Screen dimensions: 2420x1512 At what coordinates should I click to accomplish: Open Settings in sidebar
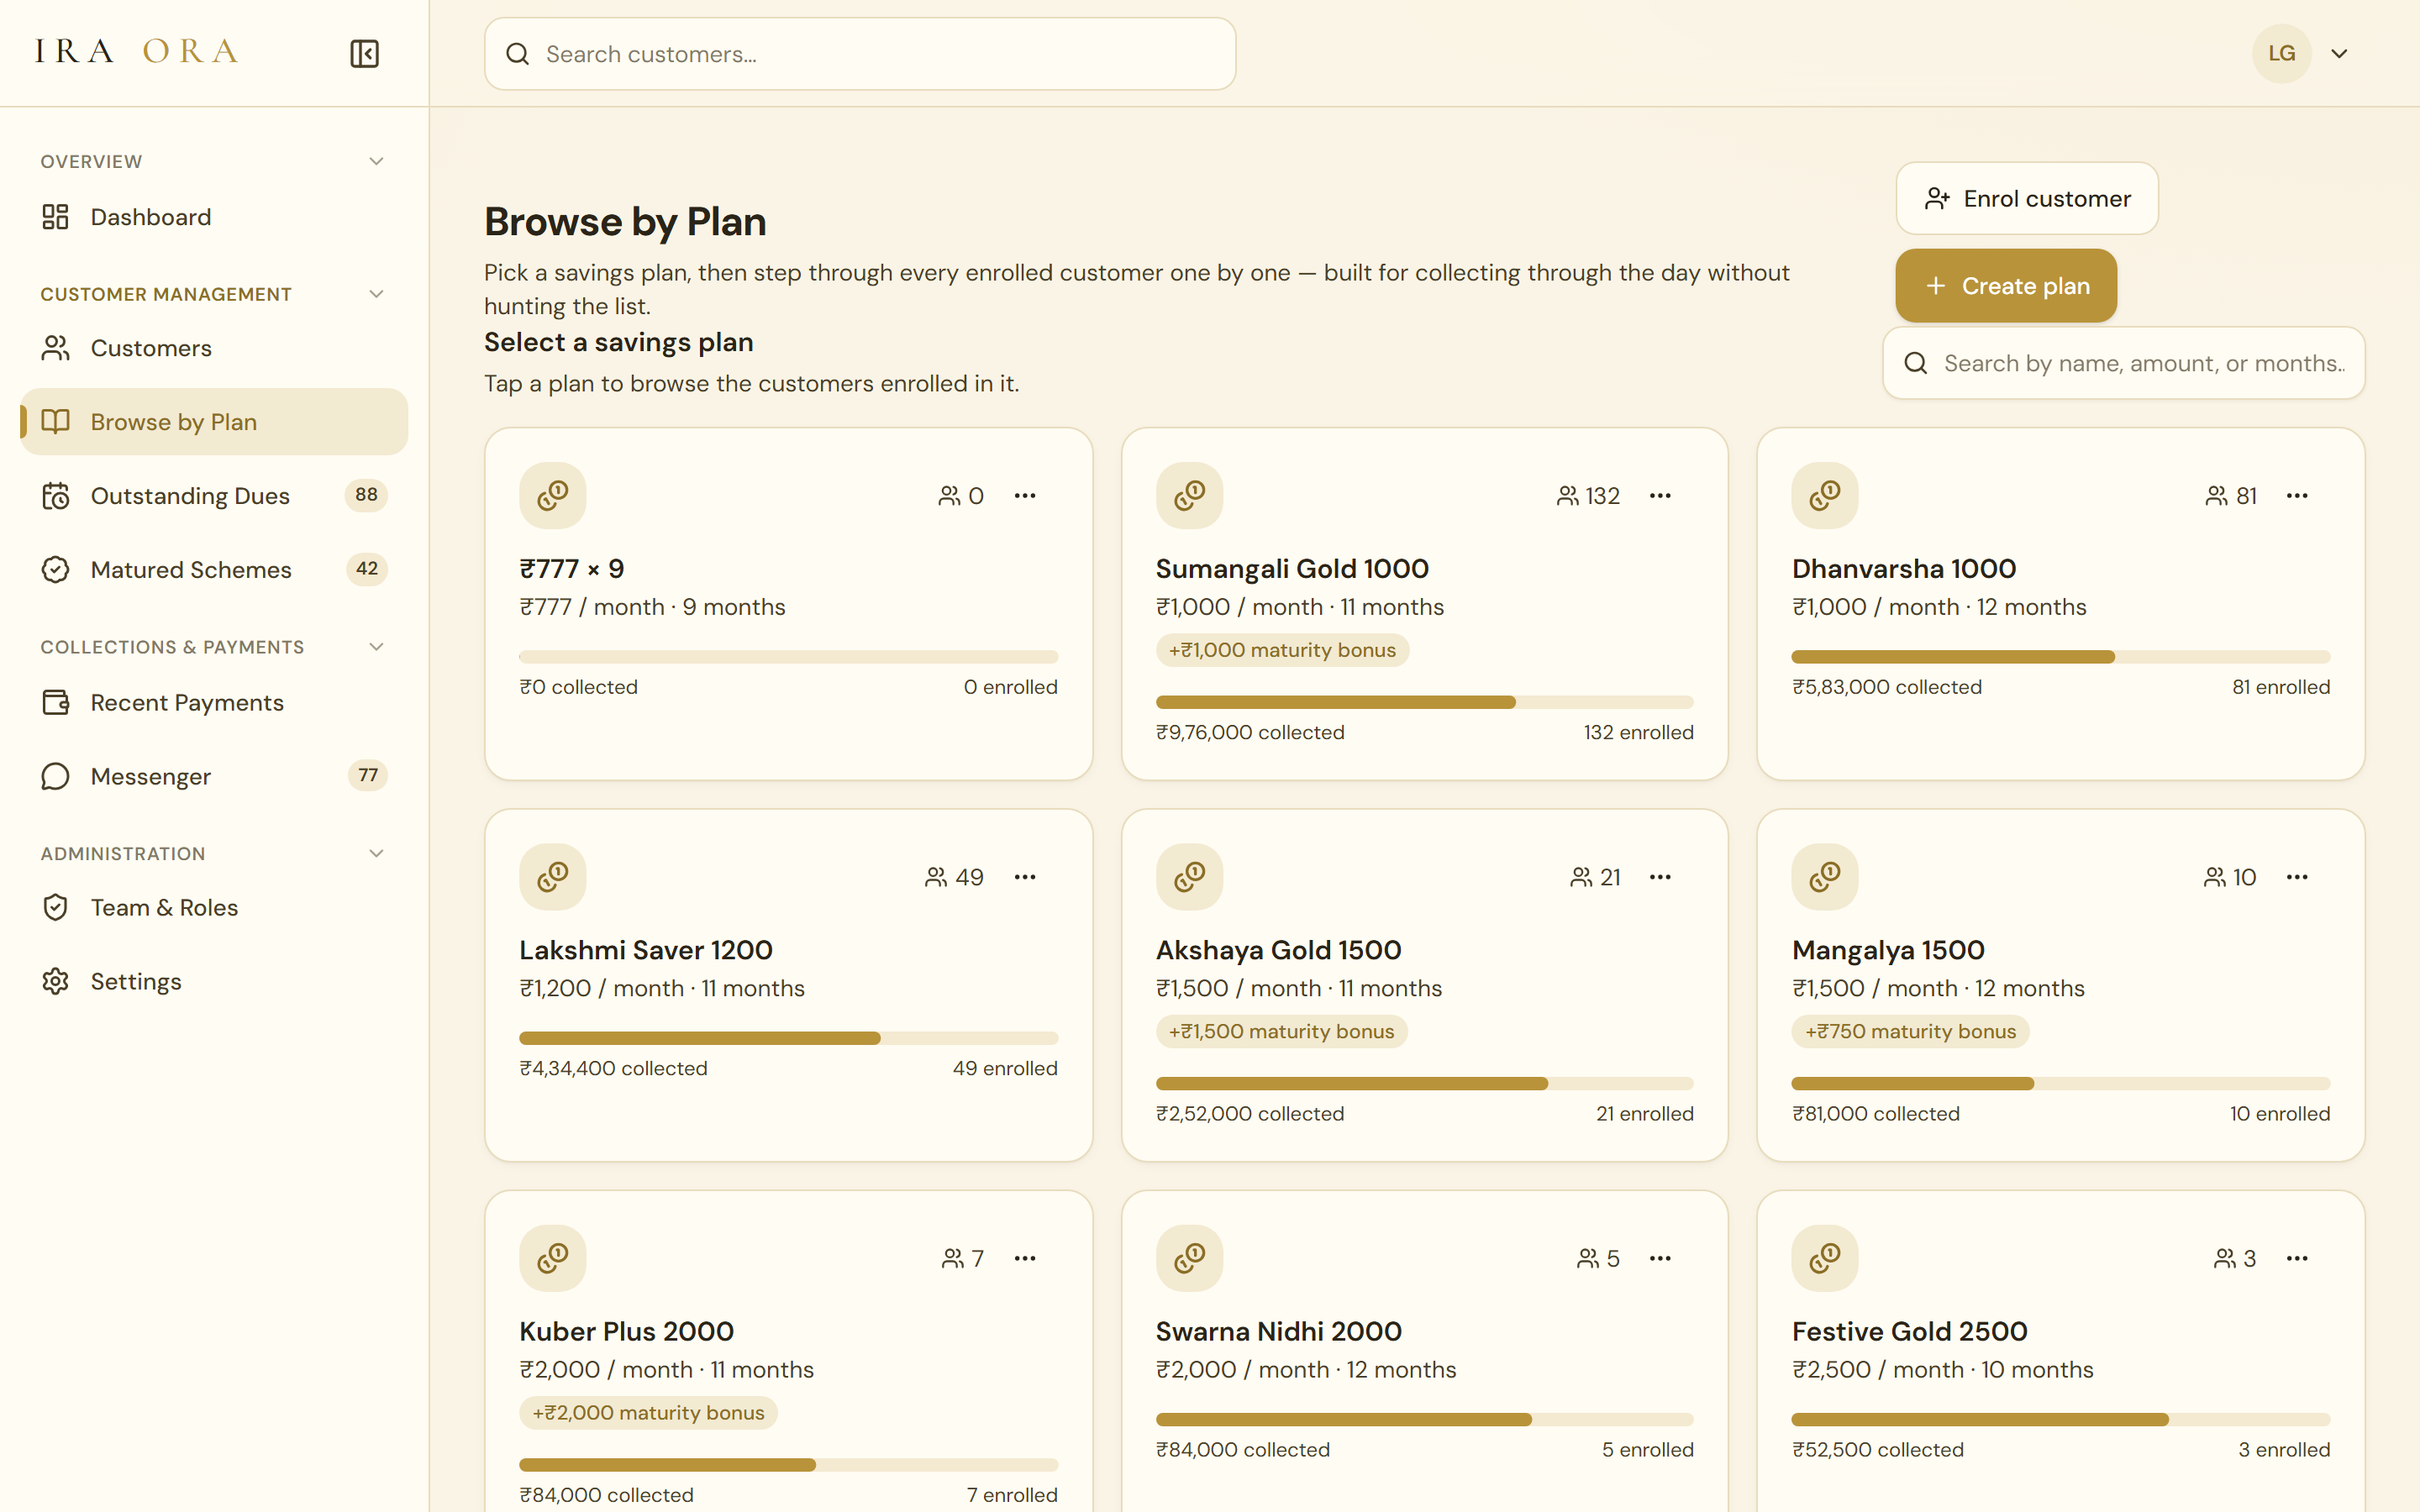214,982
